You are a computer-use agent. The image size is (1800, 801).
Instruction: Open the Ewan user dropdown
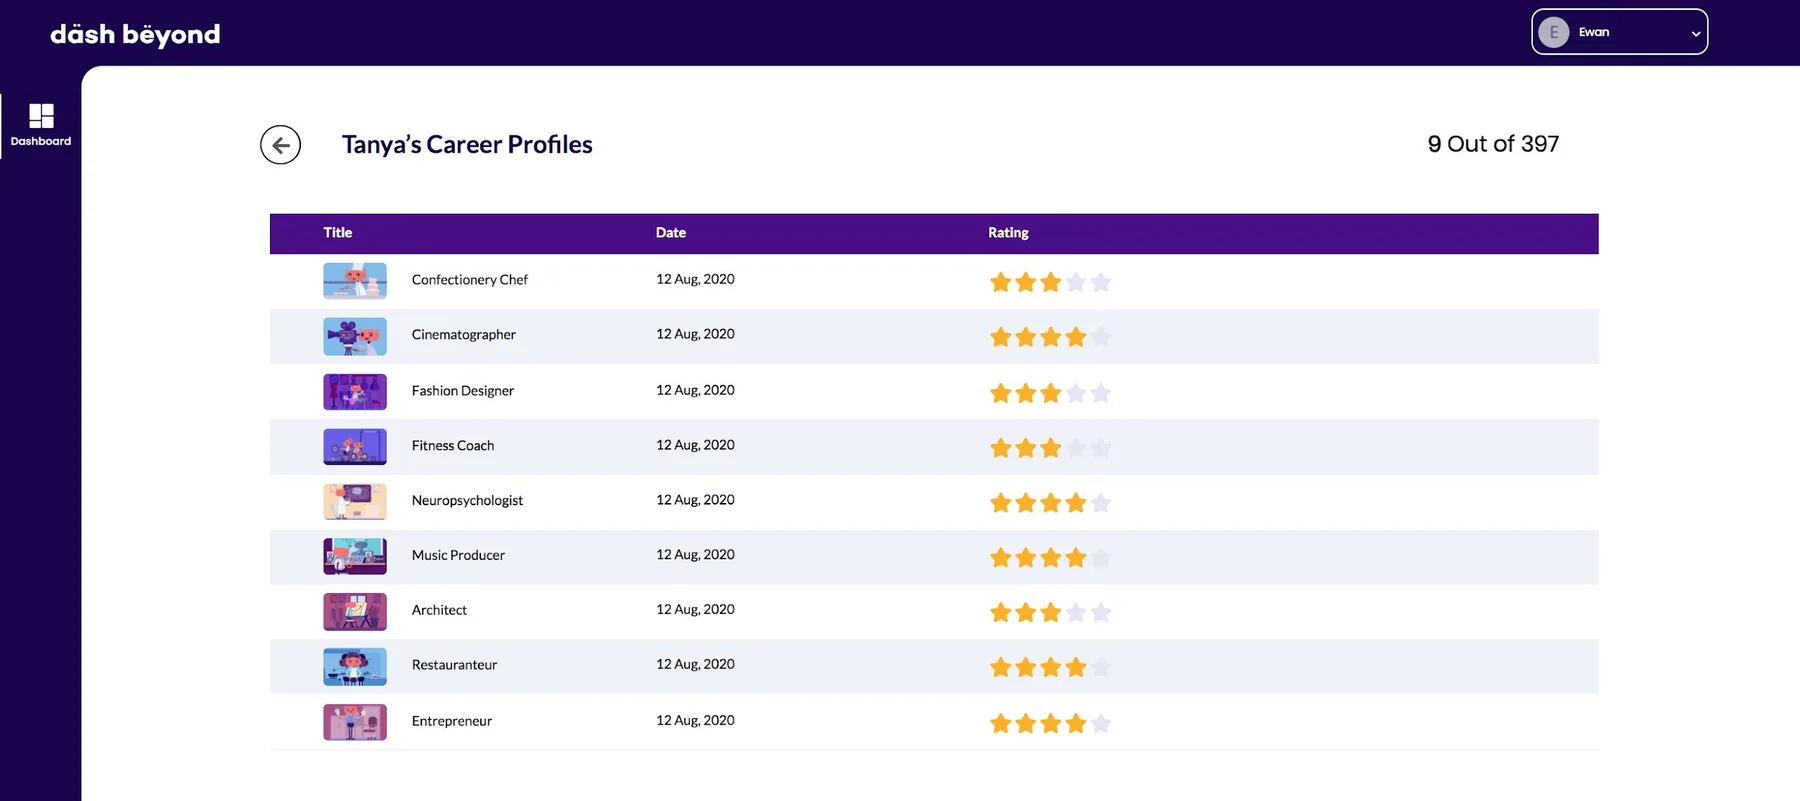[x=1619, y=32]
